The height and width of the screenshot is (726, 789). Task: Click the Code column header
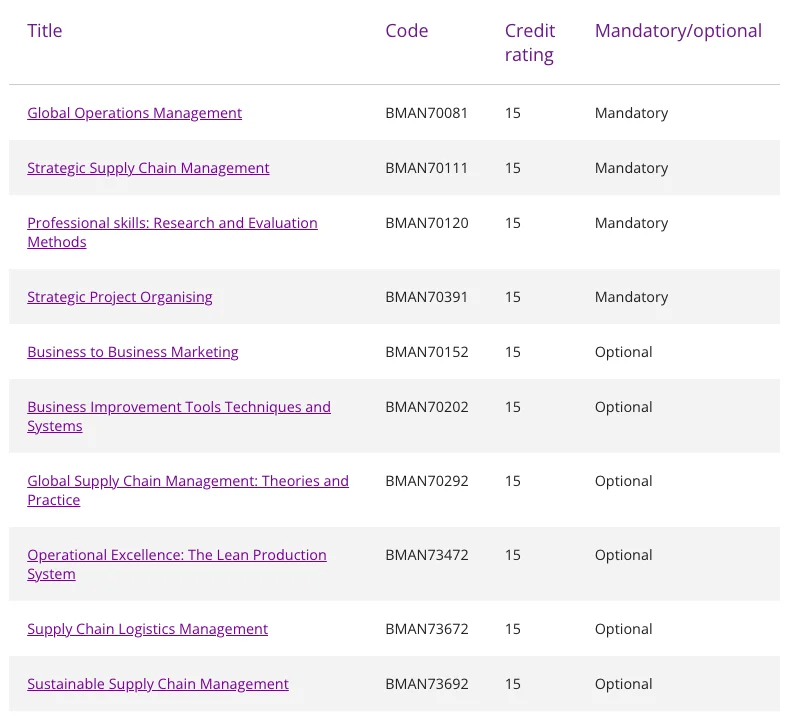pos(406,31)
